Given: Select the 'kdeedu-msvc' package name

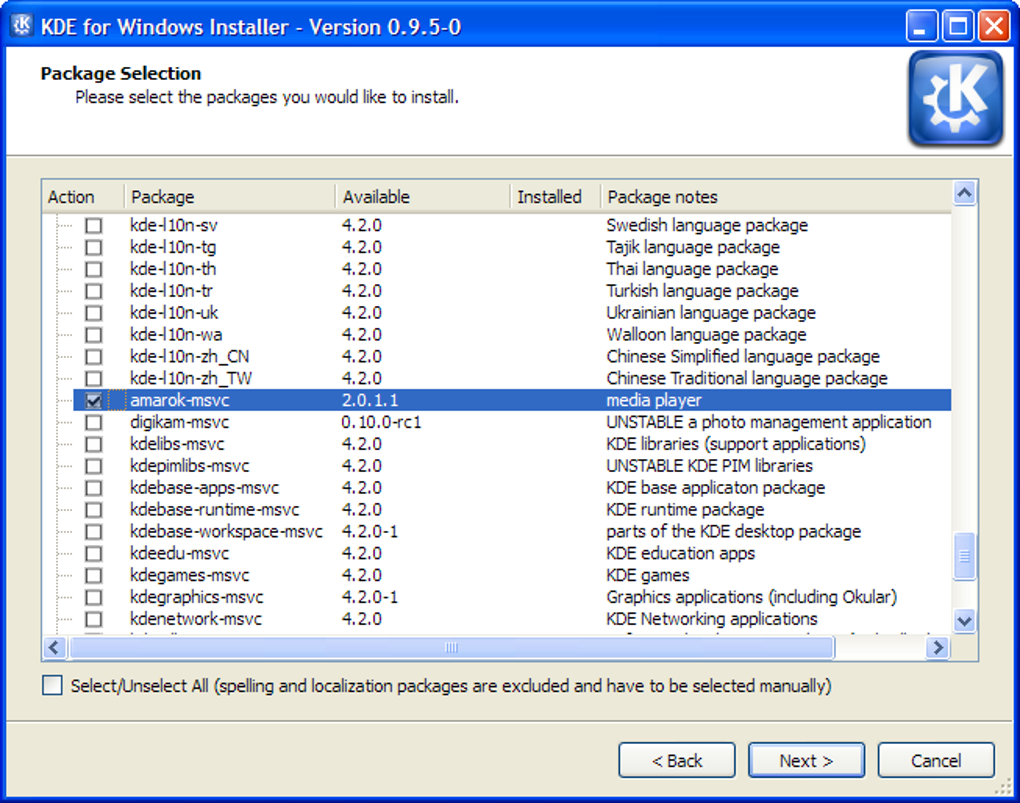Looking at the screenshot, I should 180,553.
